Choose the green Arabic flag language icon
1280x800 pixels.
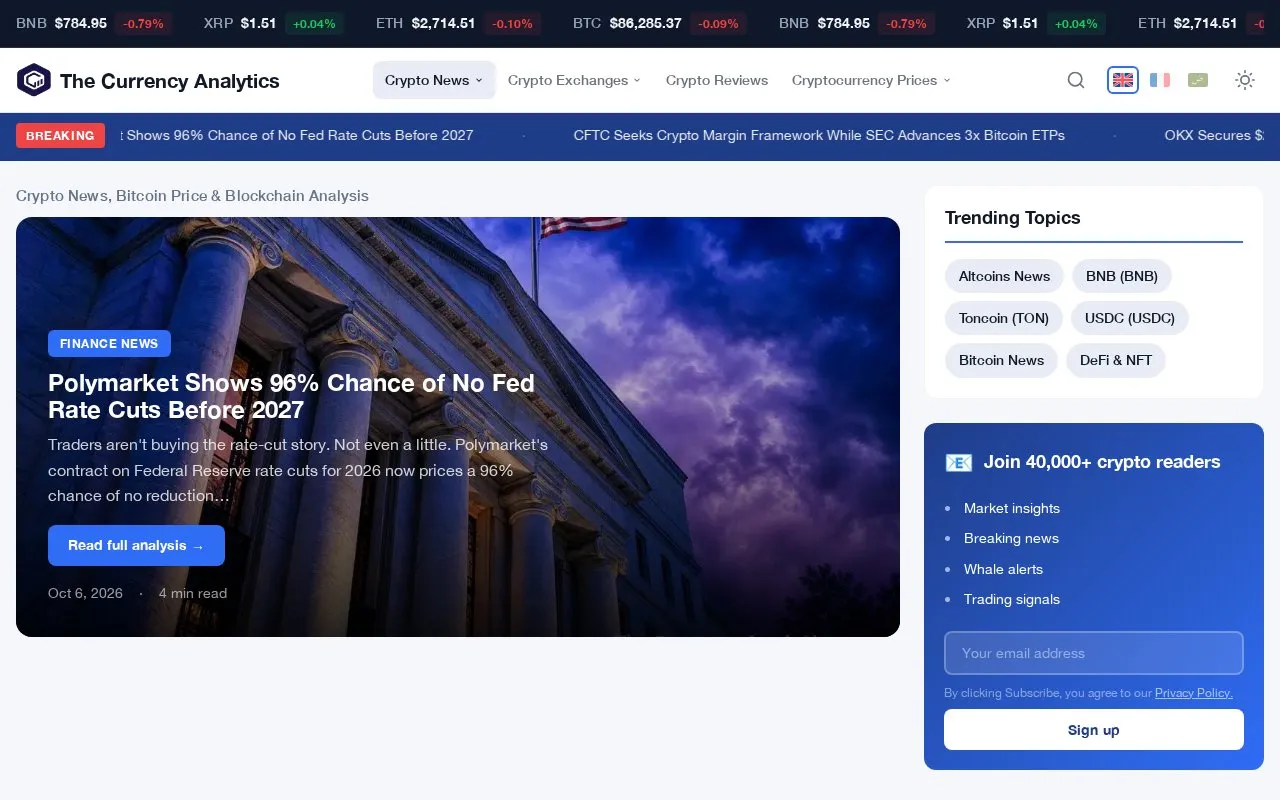click(1198, 80)
